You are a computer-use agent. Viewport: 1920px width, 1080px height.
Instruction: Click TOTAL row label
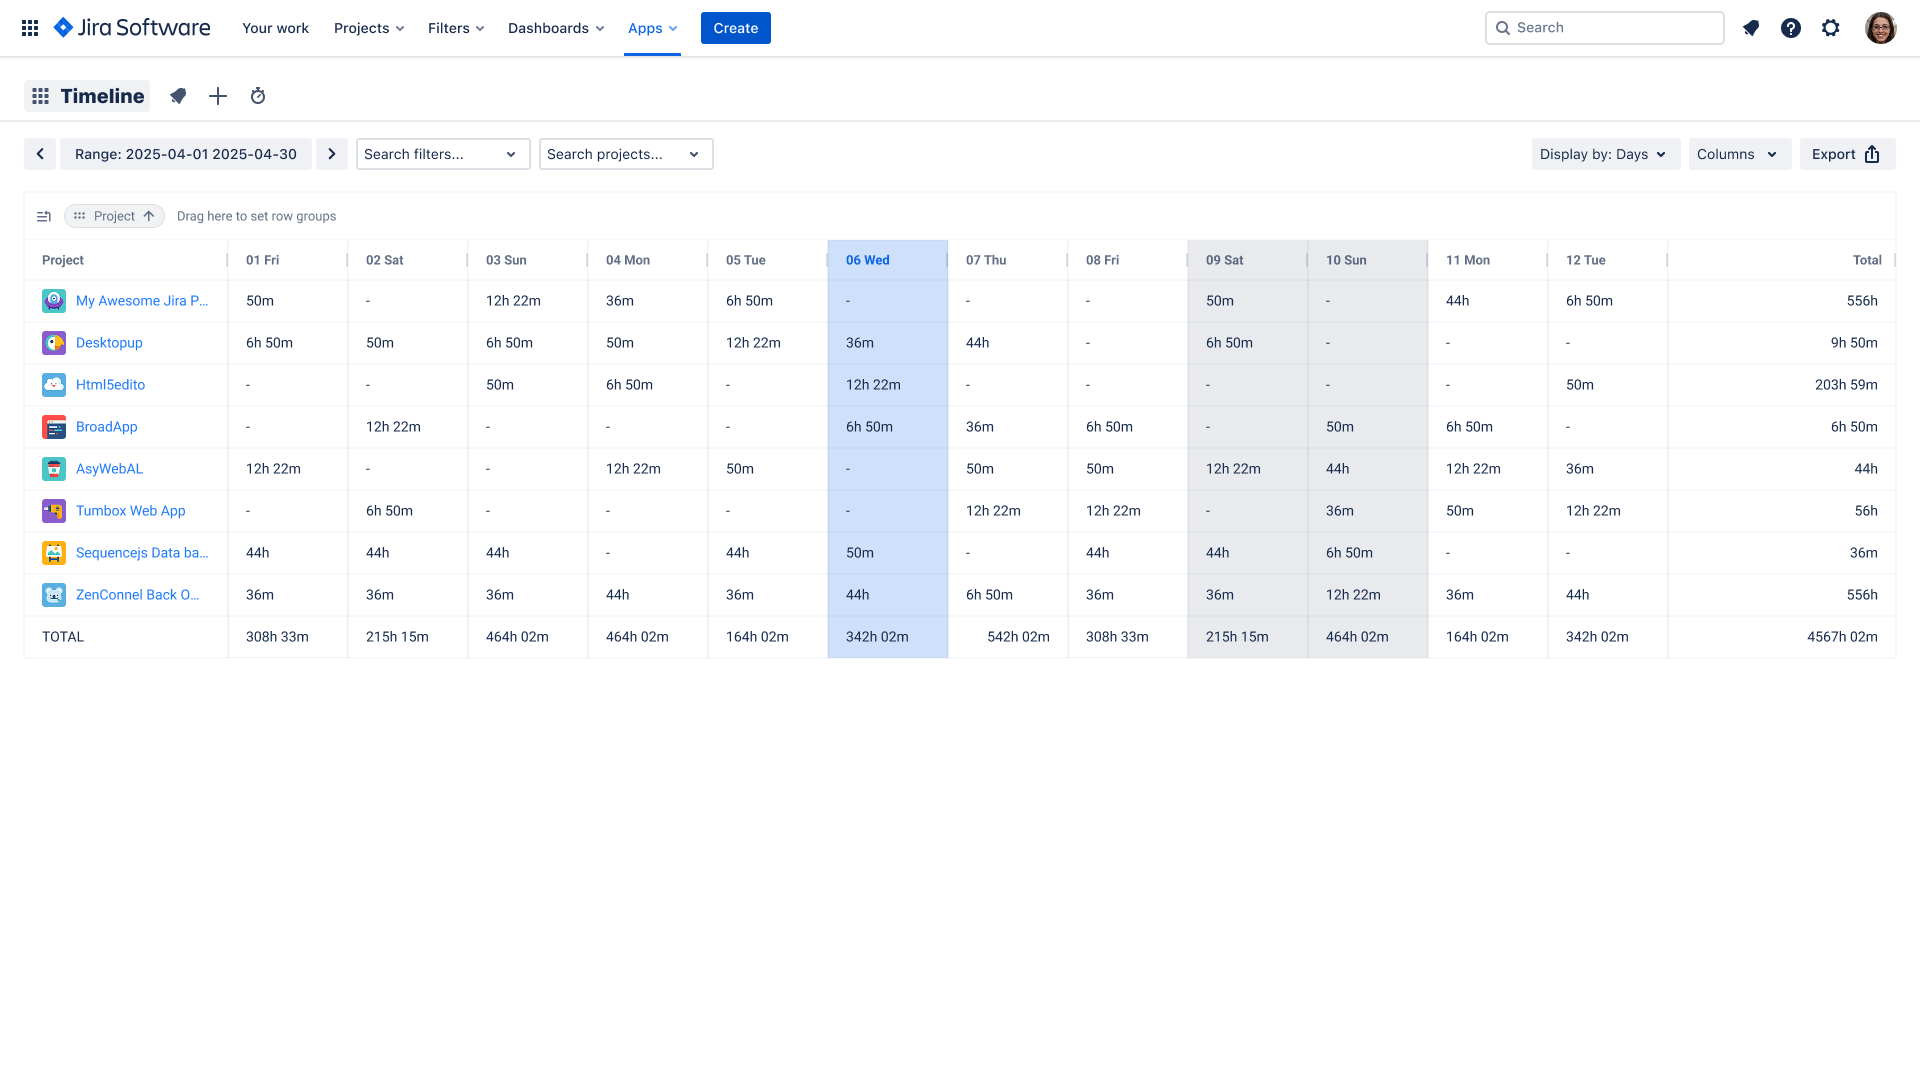pyautogui.click(x=63, y=637)
